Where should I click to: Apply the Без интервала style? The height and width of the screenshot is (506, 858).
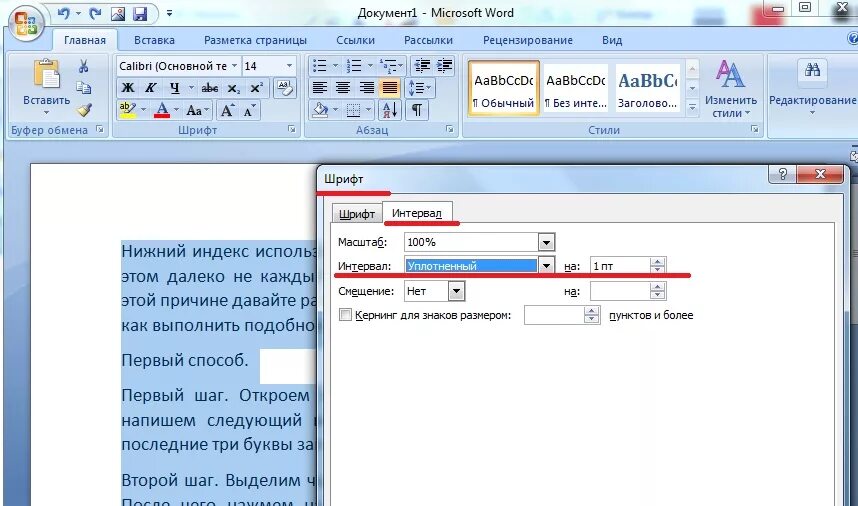click(x=576, y=88)
